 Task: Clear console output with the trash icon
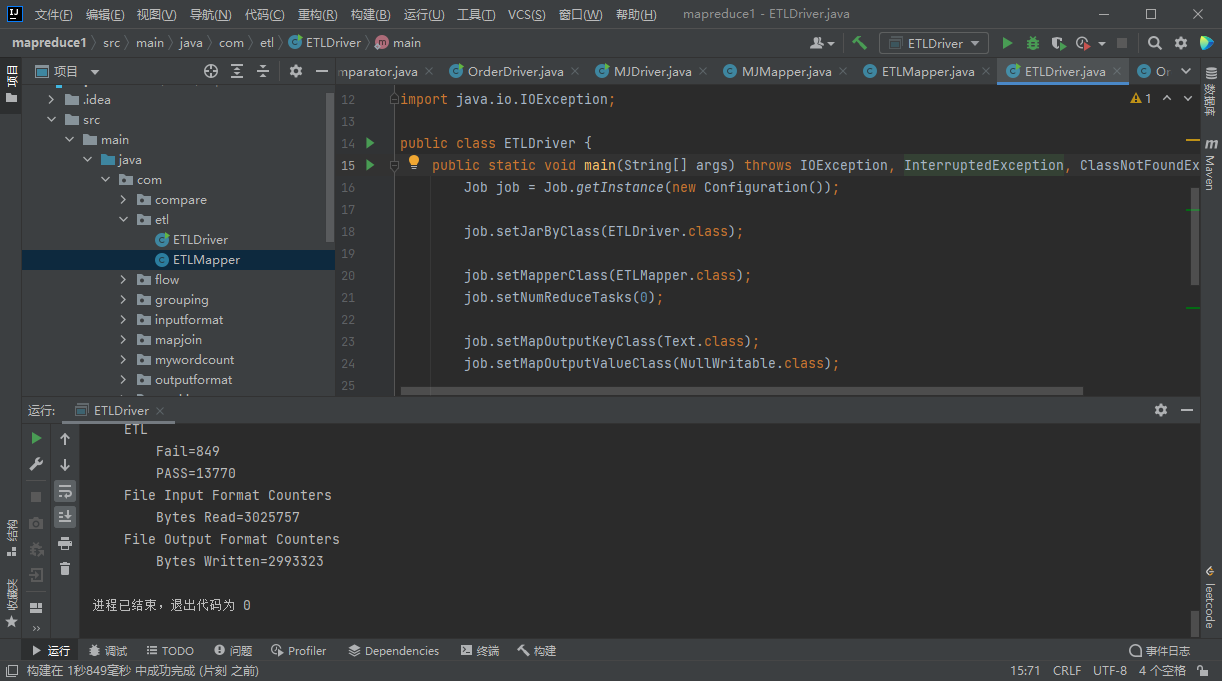click(x=65, y=568)
